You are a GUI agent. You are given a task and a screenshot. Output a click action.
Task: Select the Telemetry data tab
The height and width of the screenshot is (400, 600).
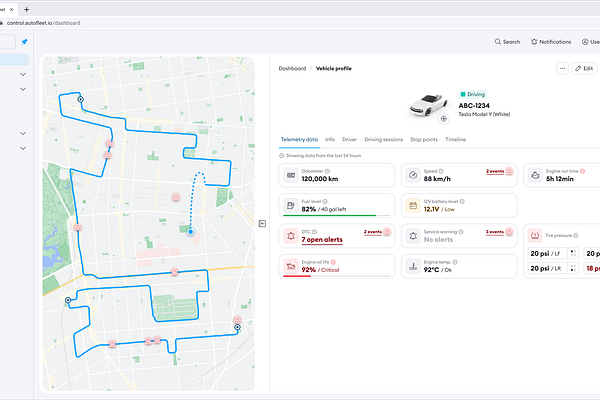coord(299,139)
